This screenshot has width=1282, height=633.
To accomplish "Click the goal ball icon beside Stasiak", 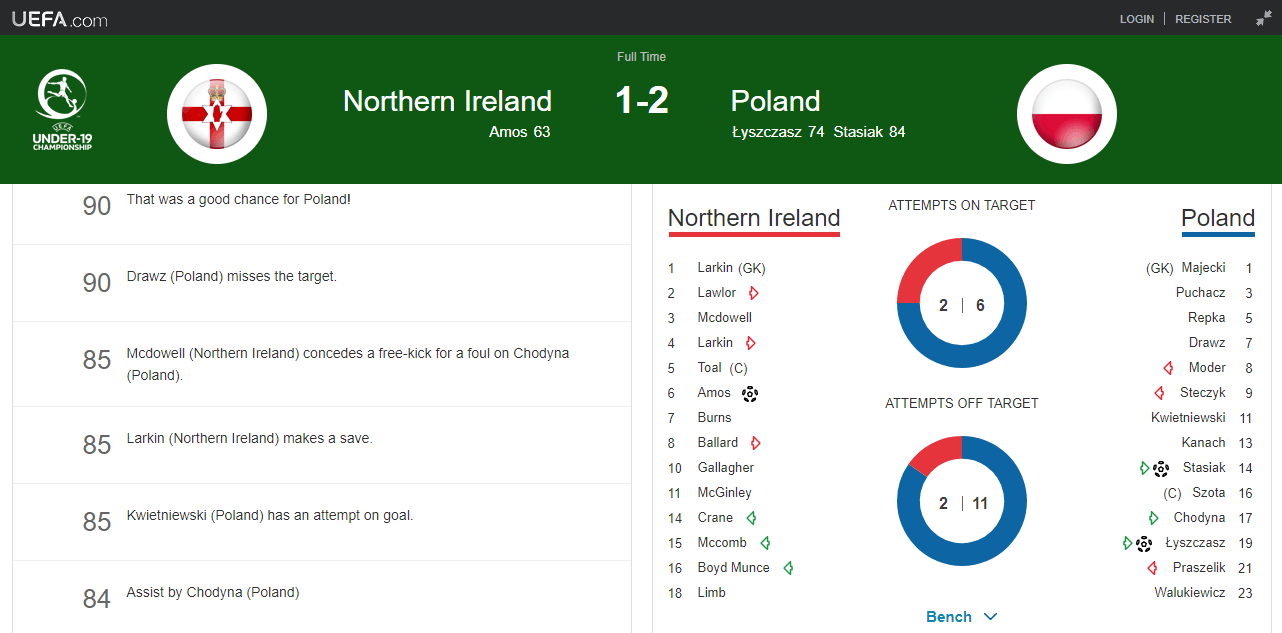I will pyautogui.click(x=1161, y=468).
